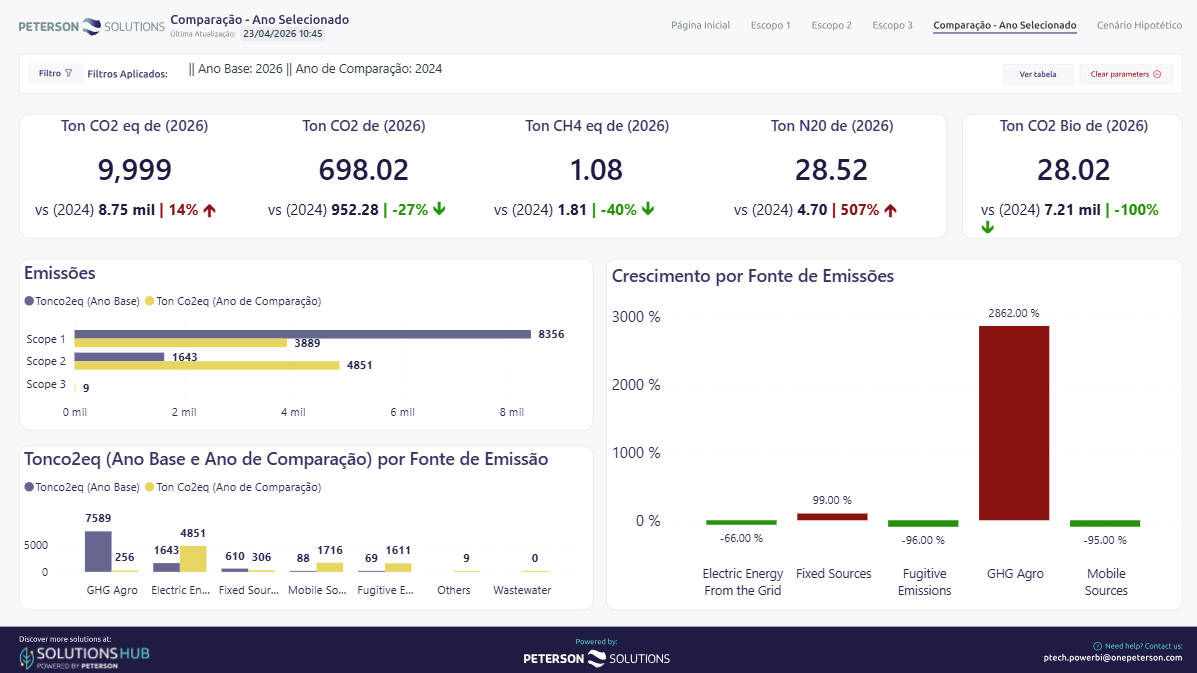Switch to Escopo 2 tab
Screen dimensions: 1197x673
(831, 25)
